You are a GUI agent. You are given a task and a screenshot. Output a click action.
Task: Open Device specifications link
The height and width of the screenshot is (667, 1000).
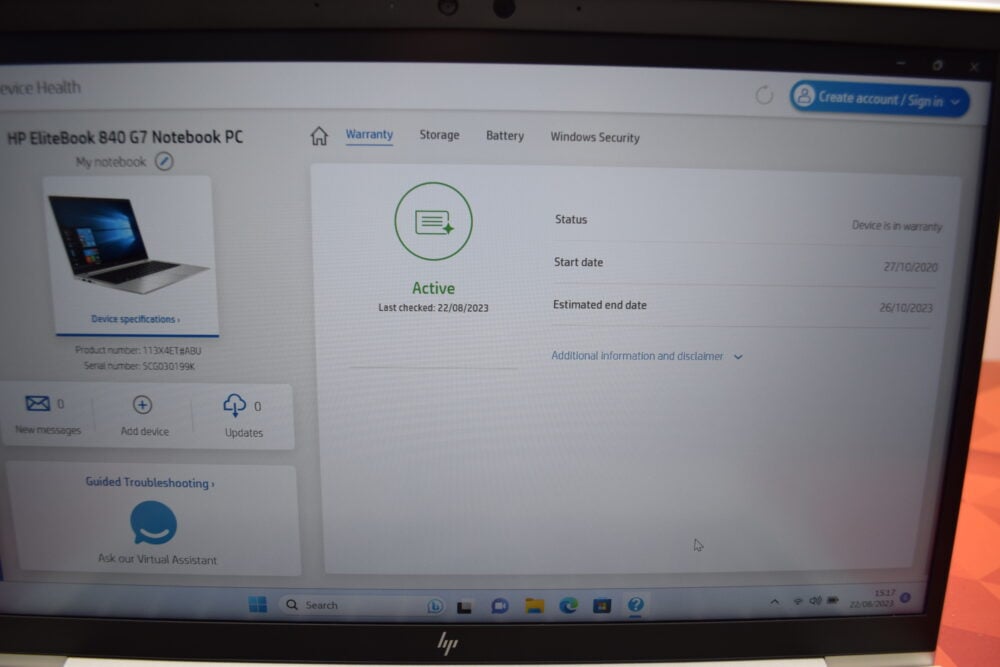click(135, 319)
